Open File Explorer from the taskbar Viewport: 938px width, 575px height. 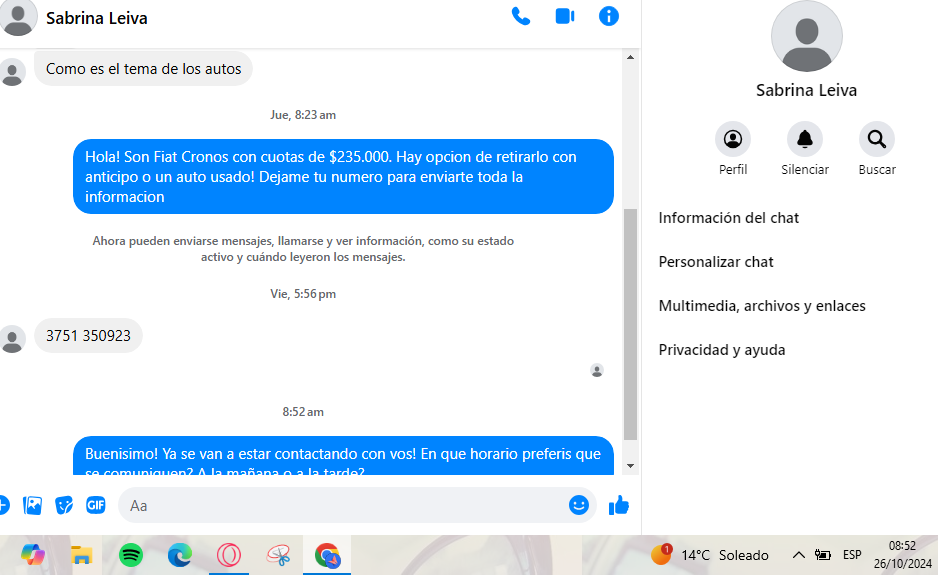[x=81, y=555]
